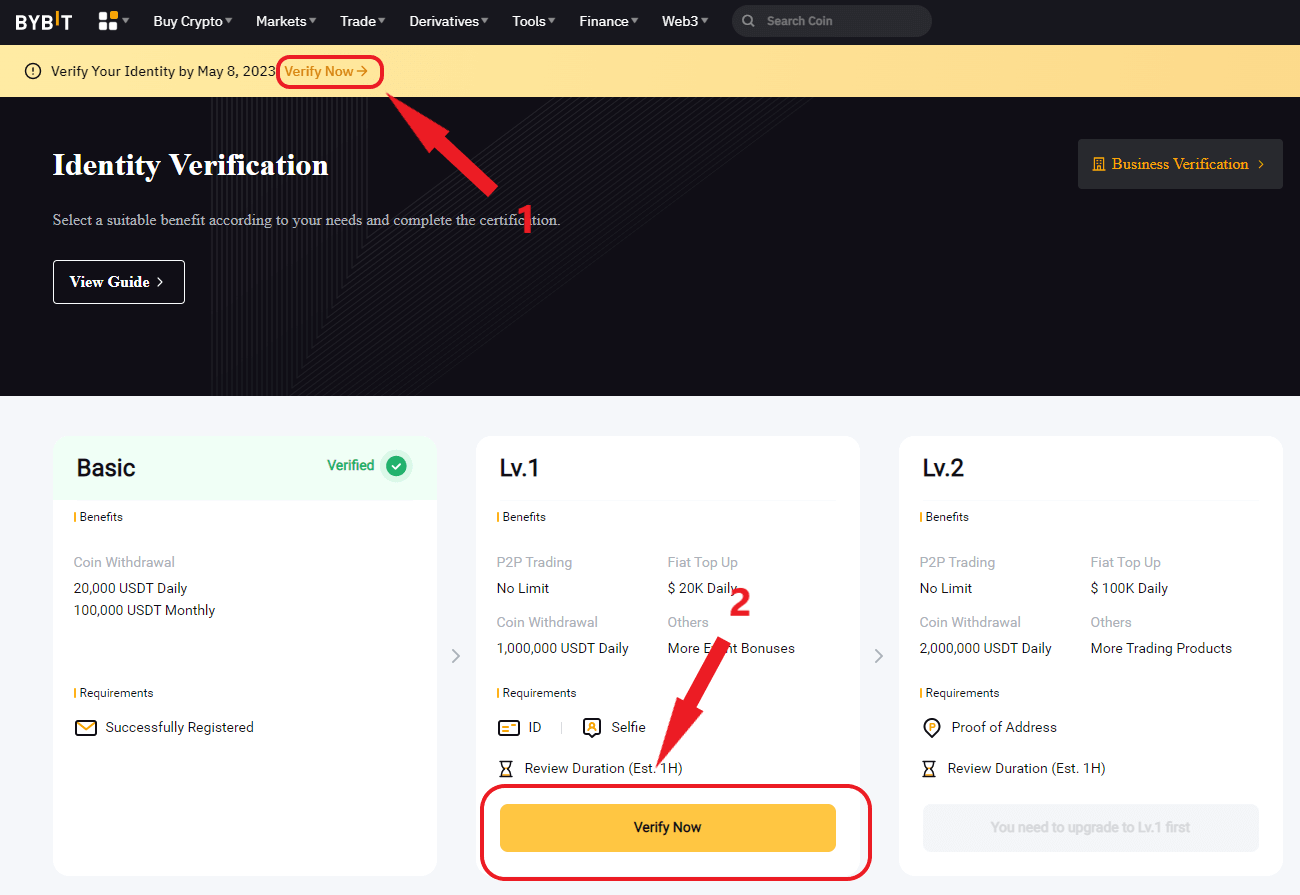Open the Buy Crypto dropdown menu
Image resolution: width=1300 pixels, height=895 pixels.
click(x=193, y=21)
